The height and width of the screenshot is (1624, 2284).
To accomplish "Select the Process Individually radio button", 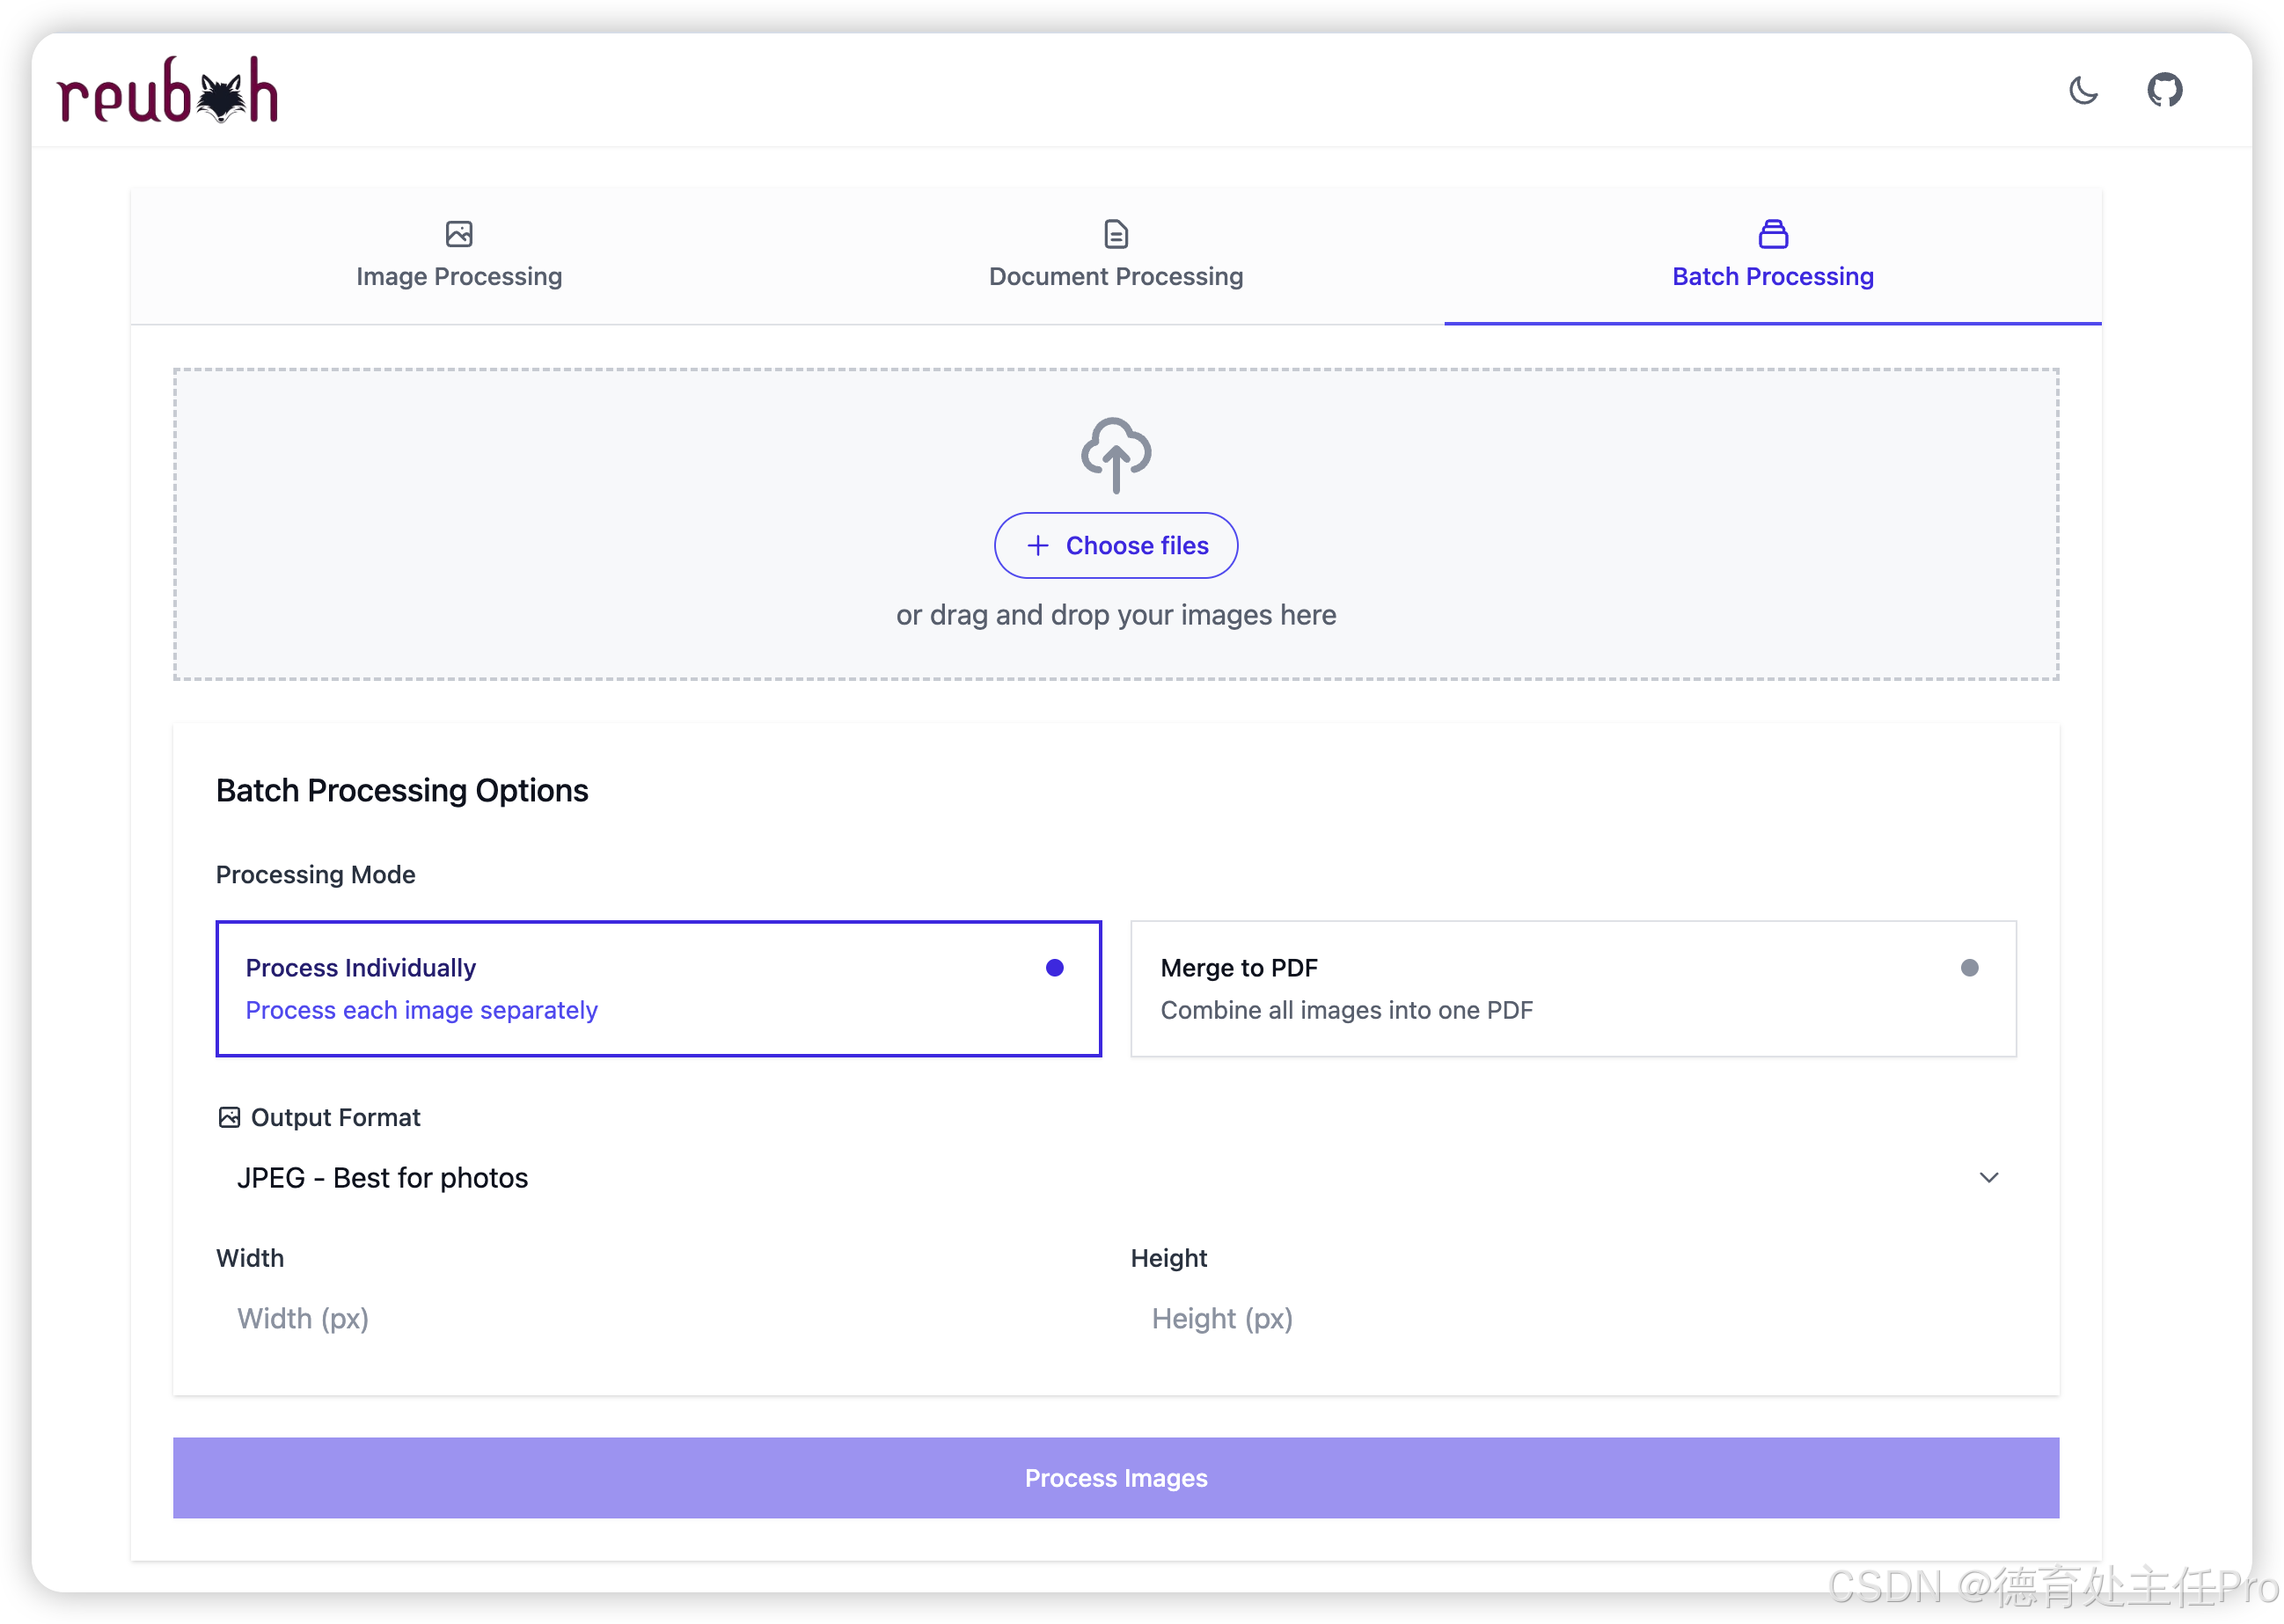I will pyautogui.click(x=1054, y=967).
